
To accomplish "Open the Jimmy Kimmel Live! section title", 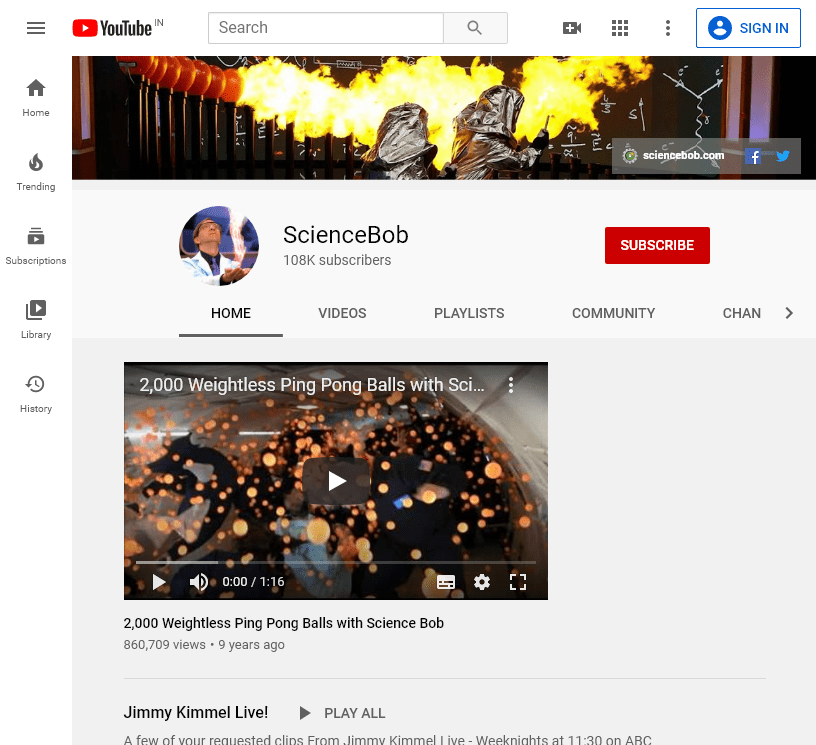I will pyautogui.click(x=196, y=712).
